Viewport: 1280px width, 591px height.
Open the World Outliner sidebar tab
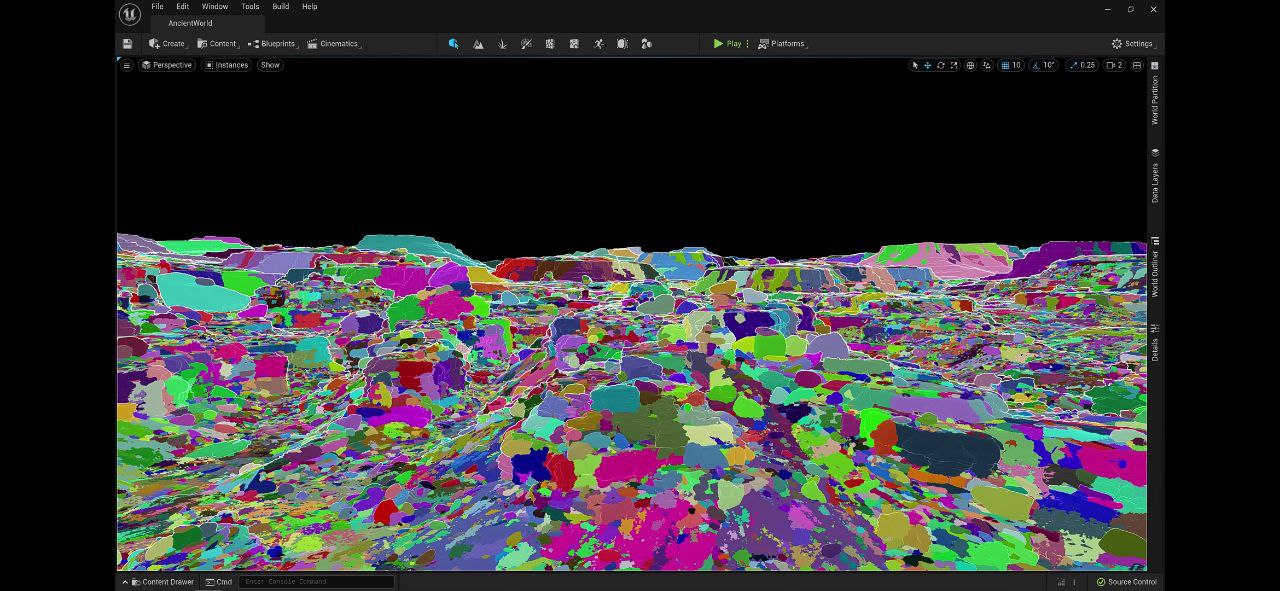(x=1155, y=267)
